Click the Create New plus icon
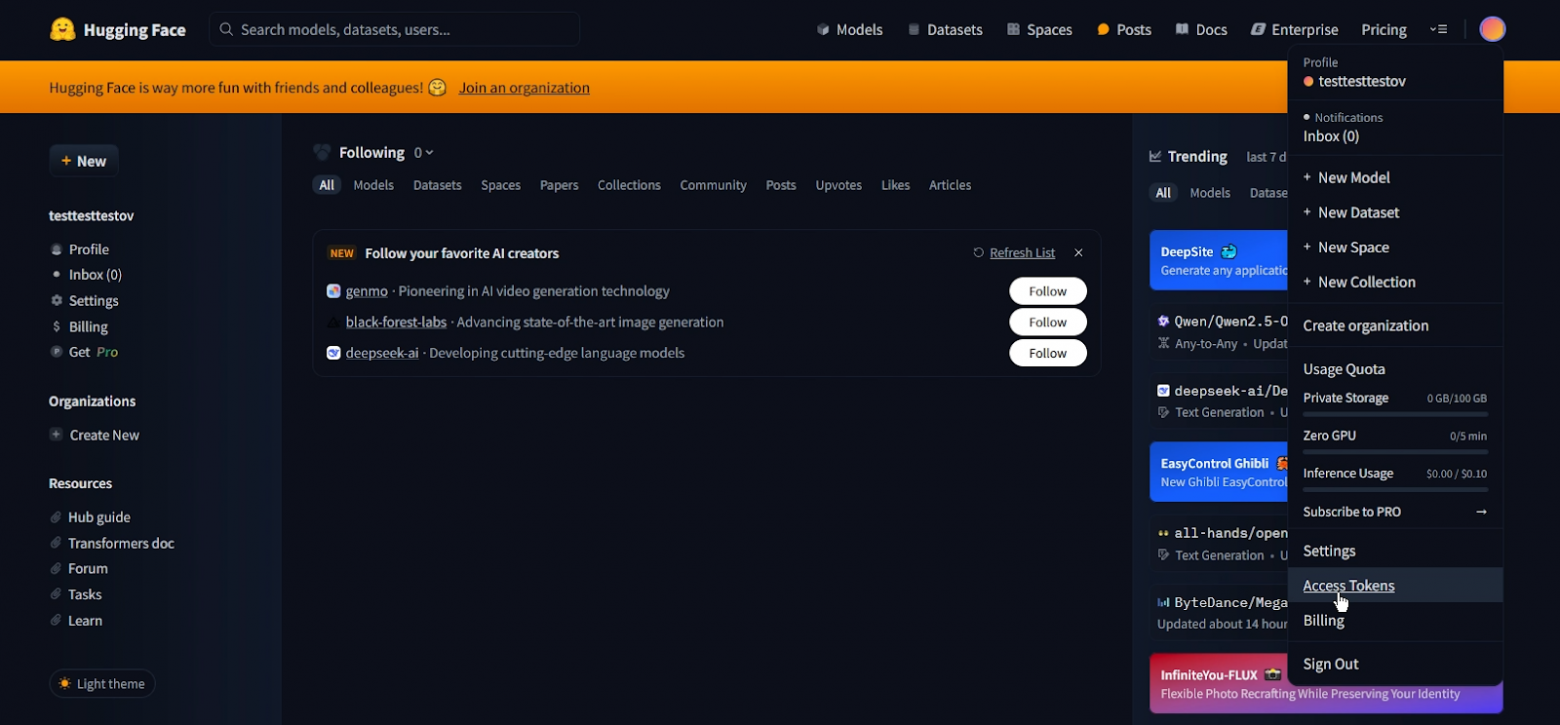This screenshot has width=1560, height=725. point(57,434)
